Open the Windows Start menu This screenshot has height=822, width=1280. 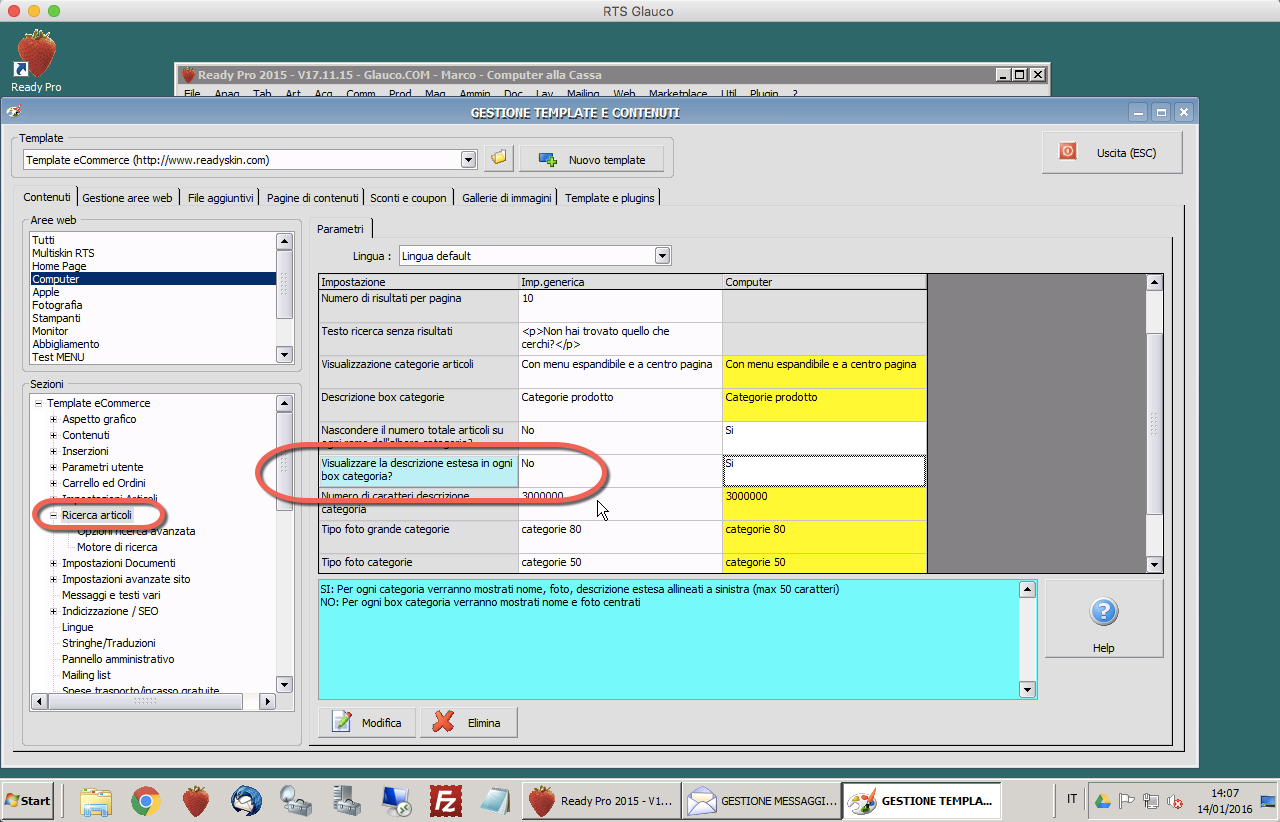(28, 800)
